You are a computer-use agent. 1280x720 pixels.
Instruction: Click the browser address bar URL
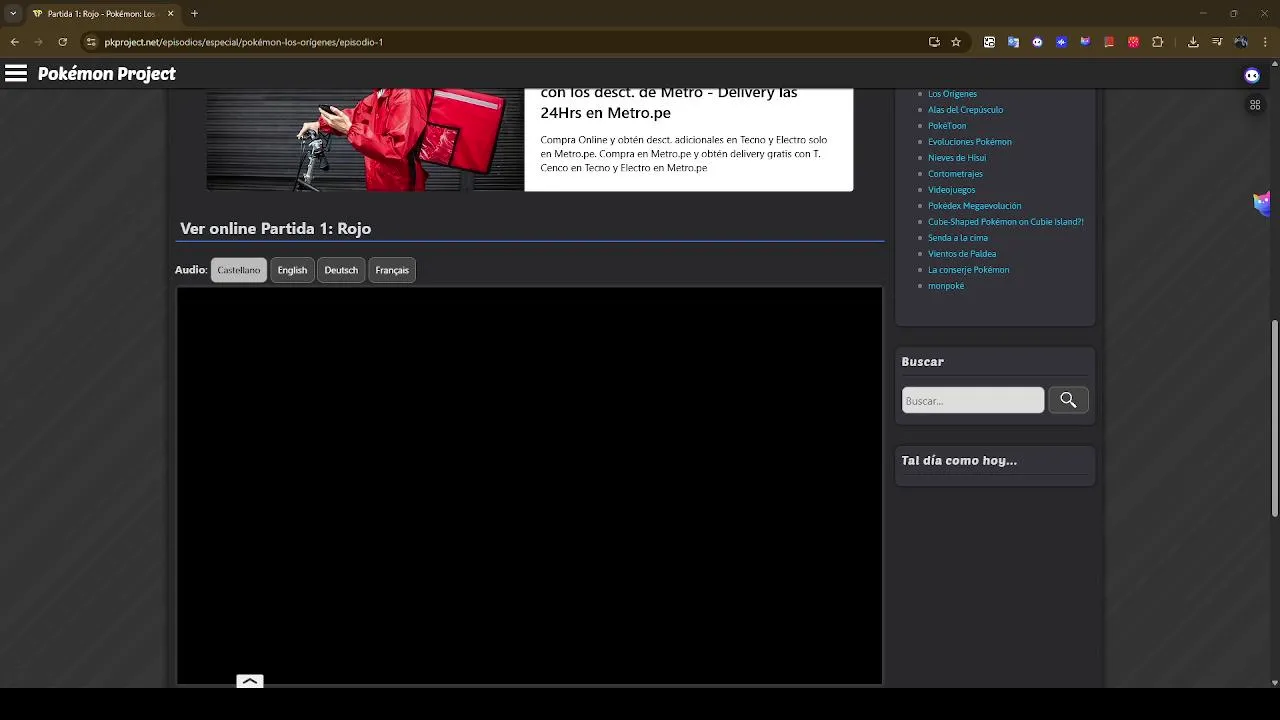tap(244, 42)
